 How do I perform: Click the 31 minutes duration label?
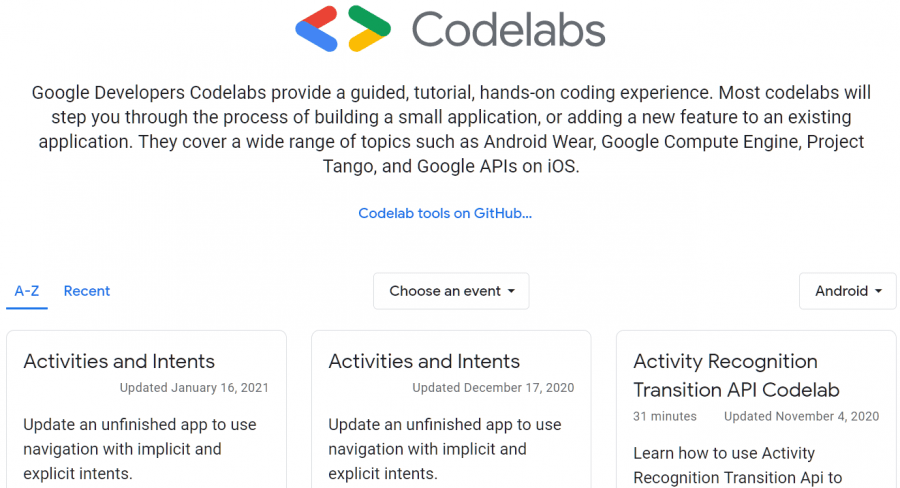[665, 416]
